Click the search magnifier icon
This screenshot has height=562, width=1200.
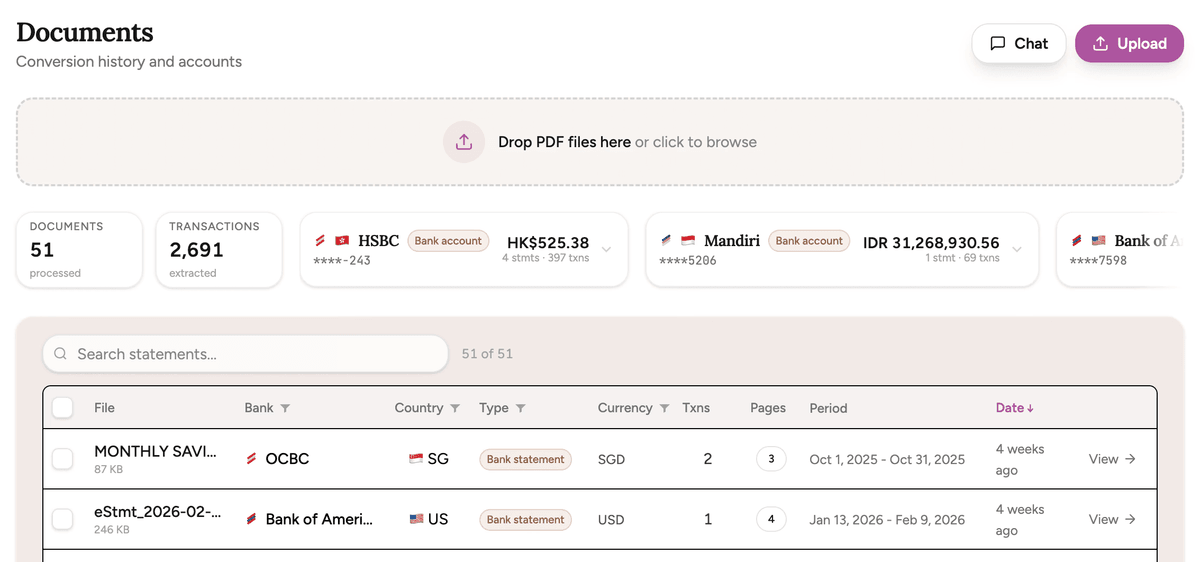click(61, 354)
